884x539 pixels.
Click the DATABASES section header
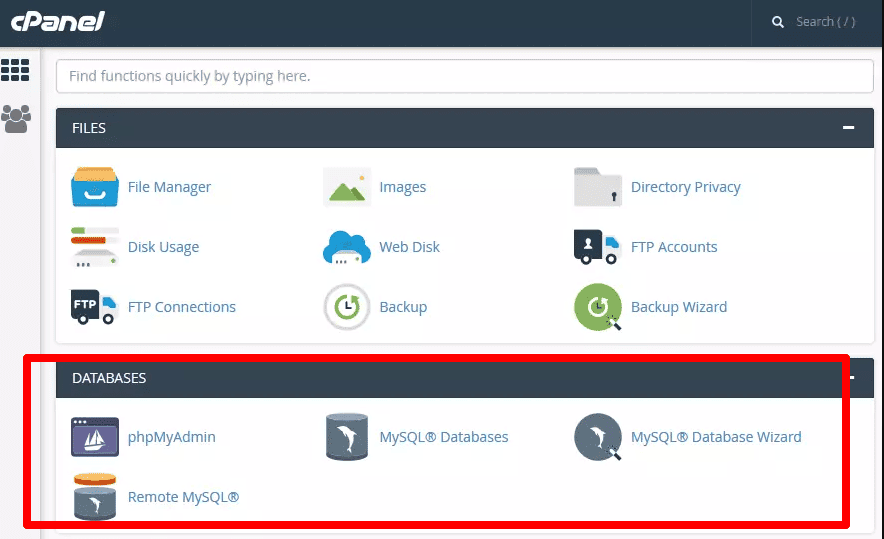coord(465,378)
